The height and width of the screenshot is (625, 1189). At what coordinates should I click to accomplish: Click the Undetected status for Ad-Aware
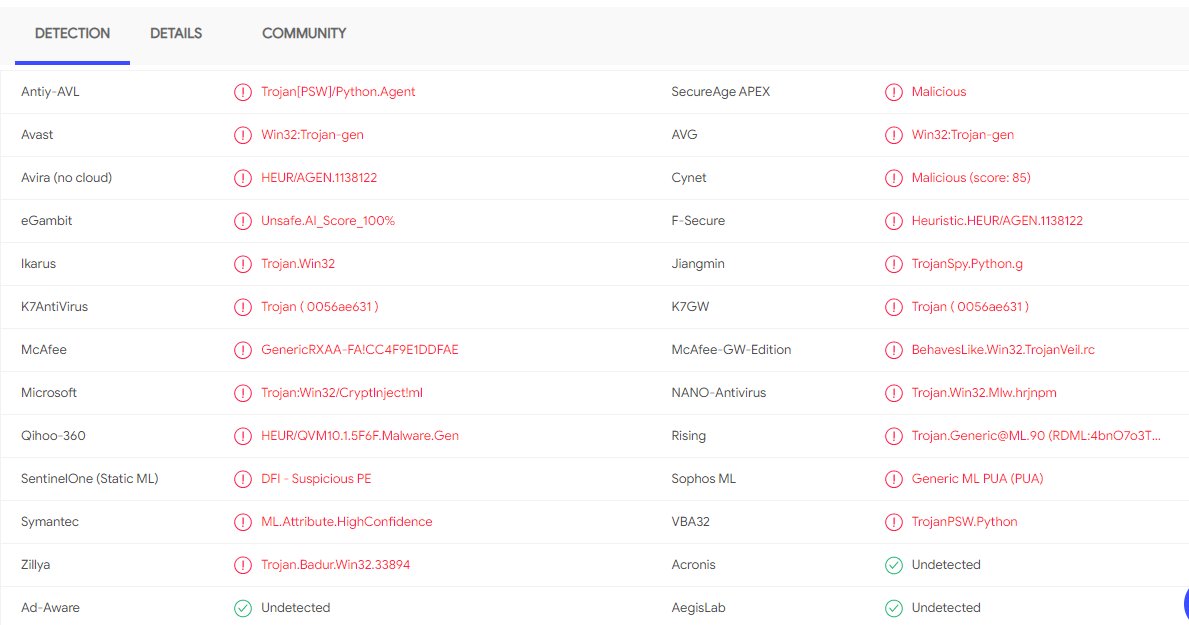pyautogui.click(x=296, y=608)
